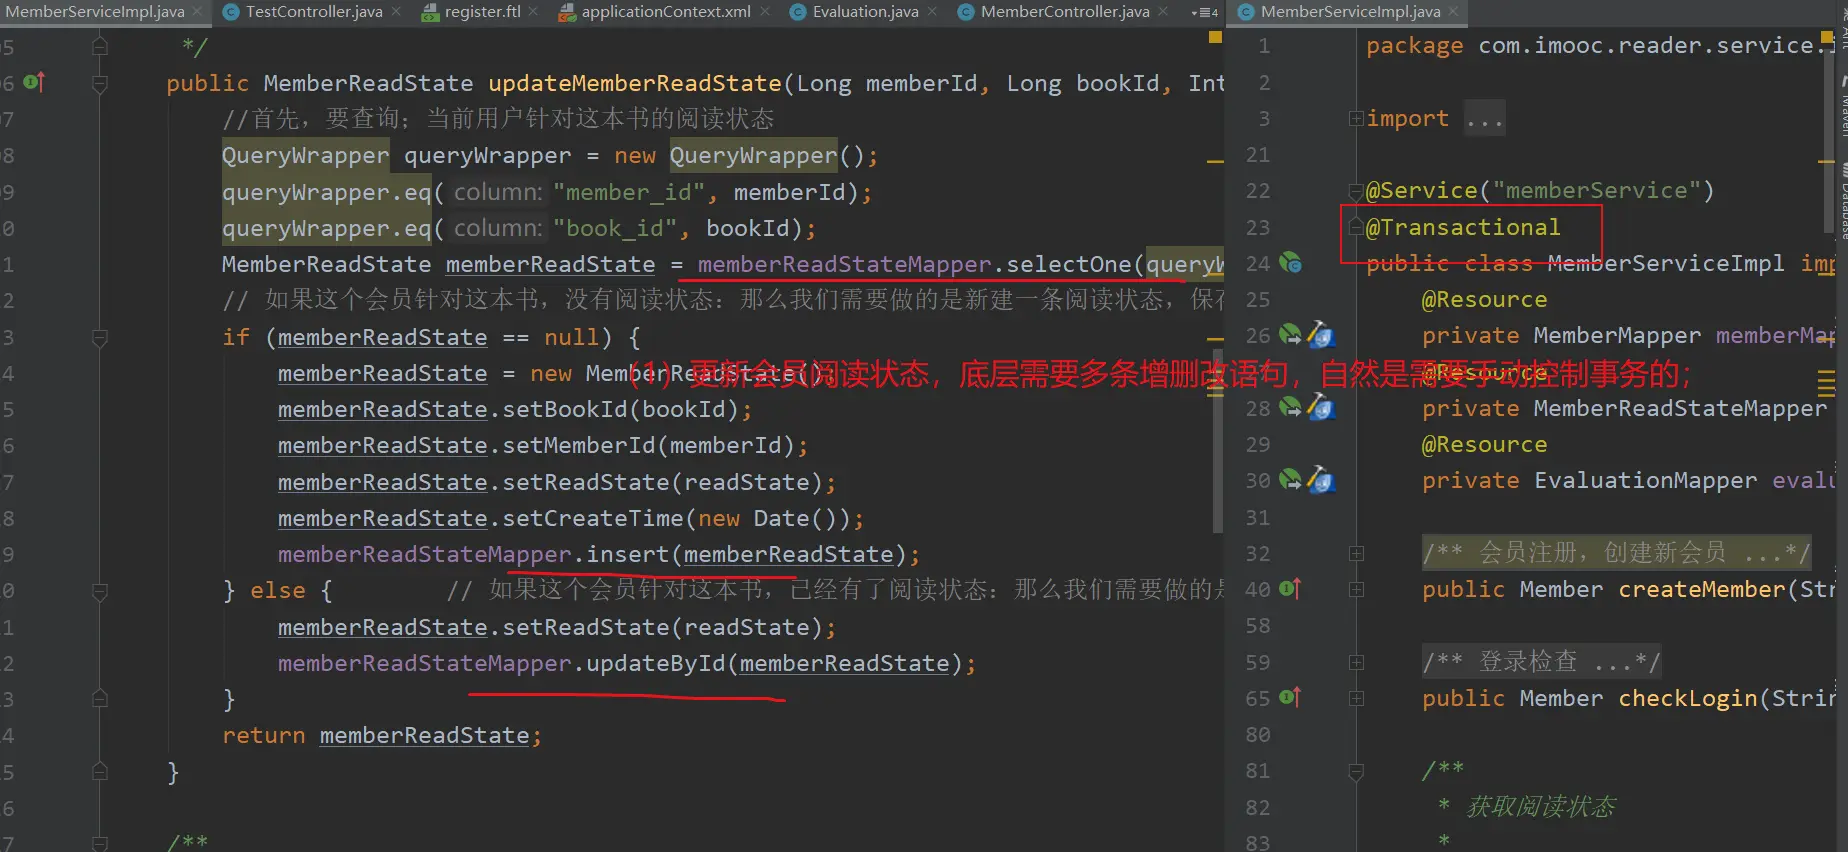Click the mapper navigation icon on line 26
The image size is (1848, 852).
coord(1320,335)
